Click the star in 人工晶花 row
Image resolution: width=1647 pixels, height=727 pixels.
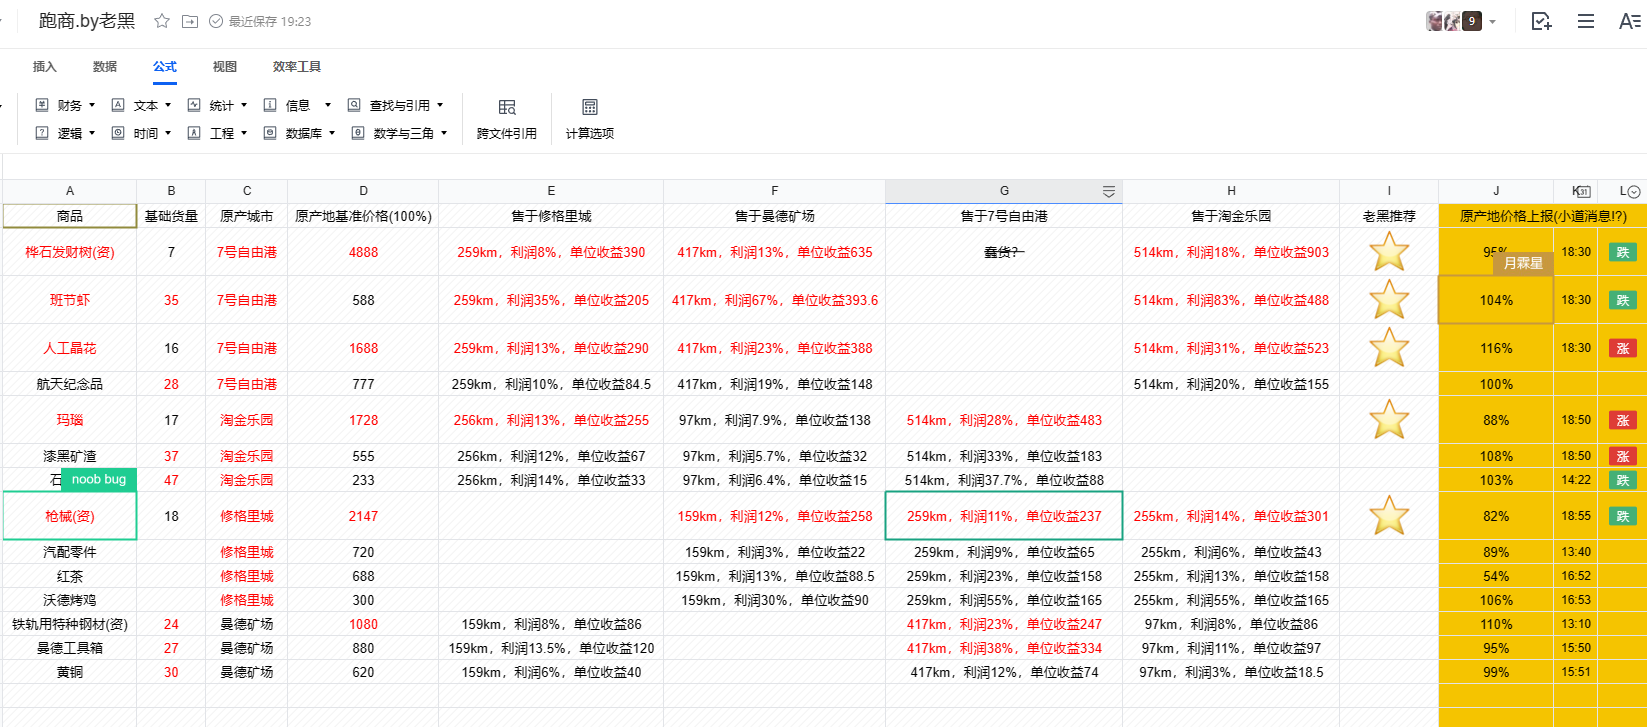(1389, 348)
